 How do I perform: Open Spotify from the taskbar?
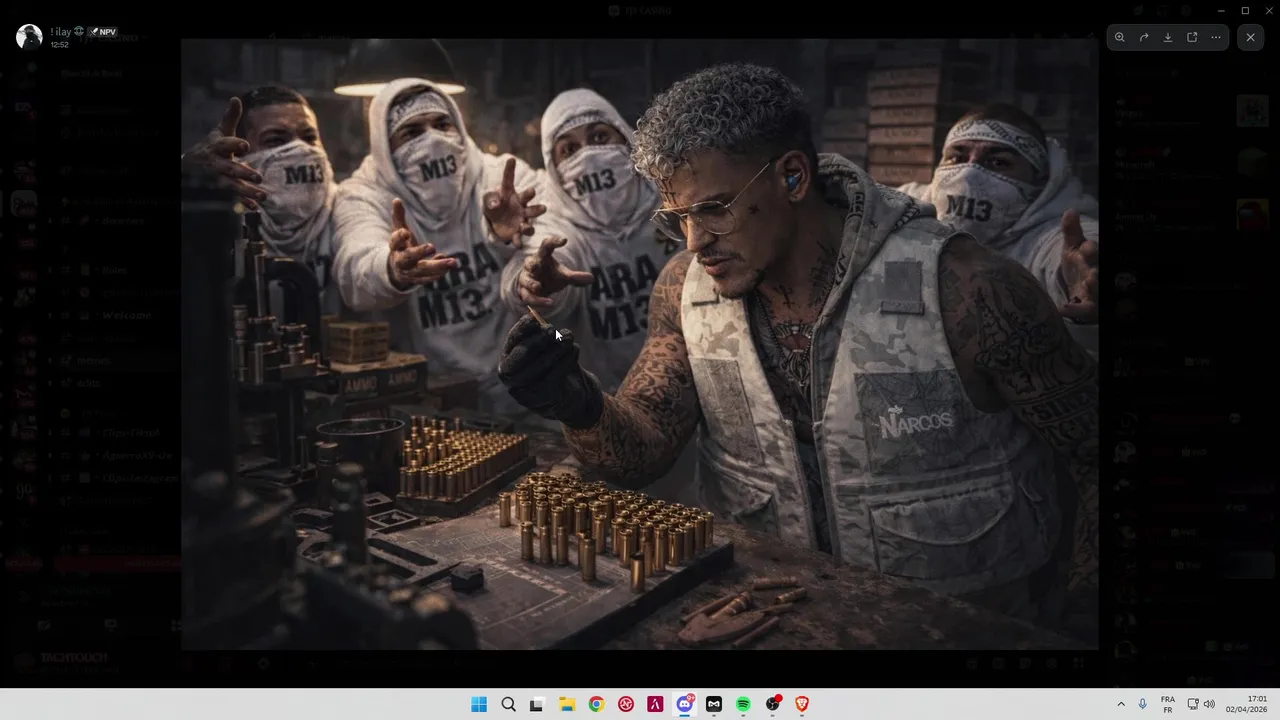(x=743, y=704)
